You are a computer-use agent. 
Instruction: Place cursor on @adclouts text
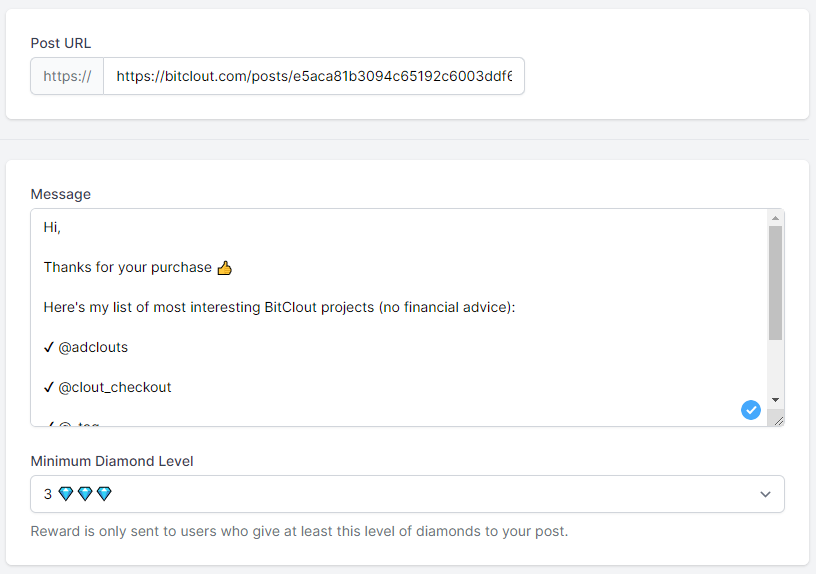click(x=93, y=348)
